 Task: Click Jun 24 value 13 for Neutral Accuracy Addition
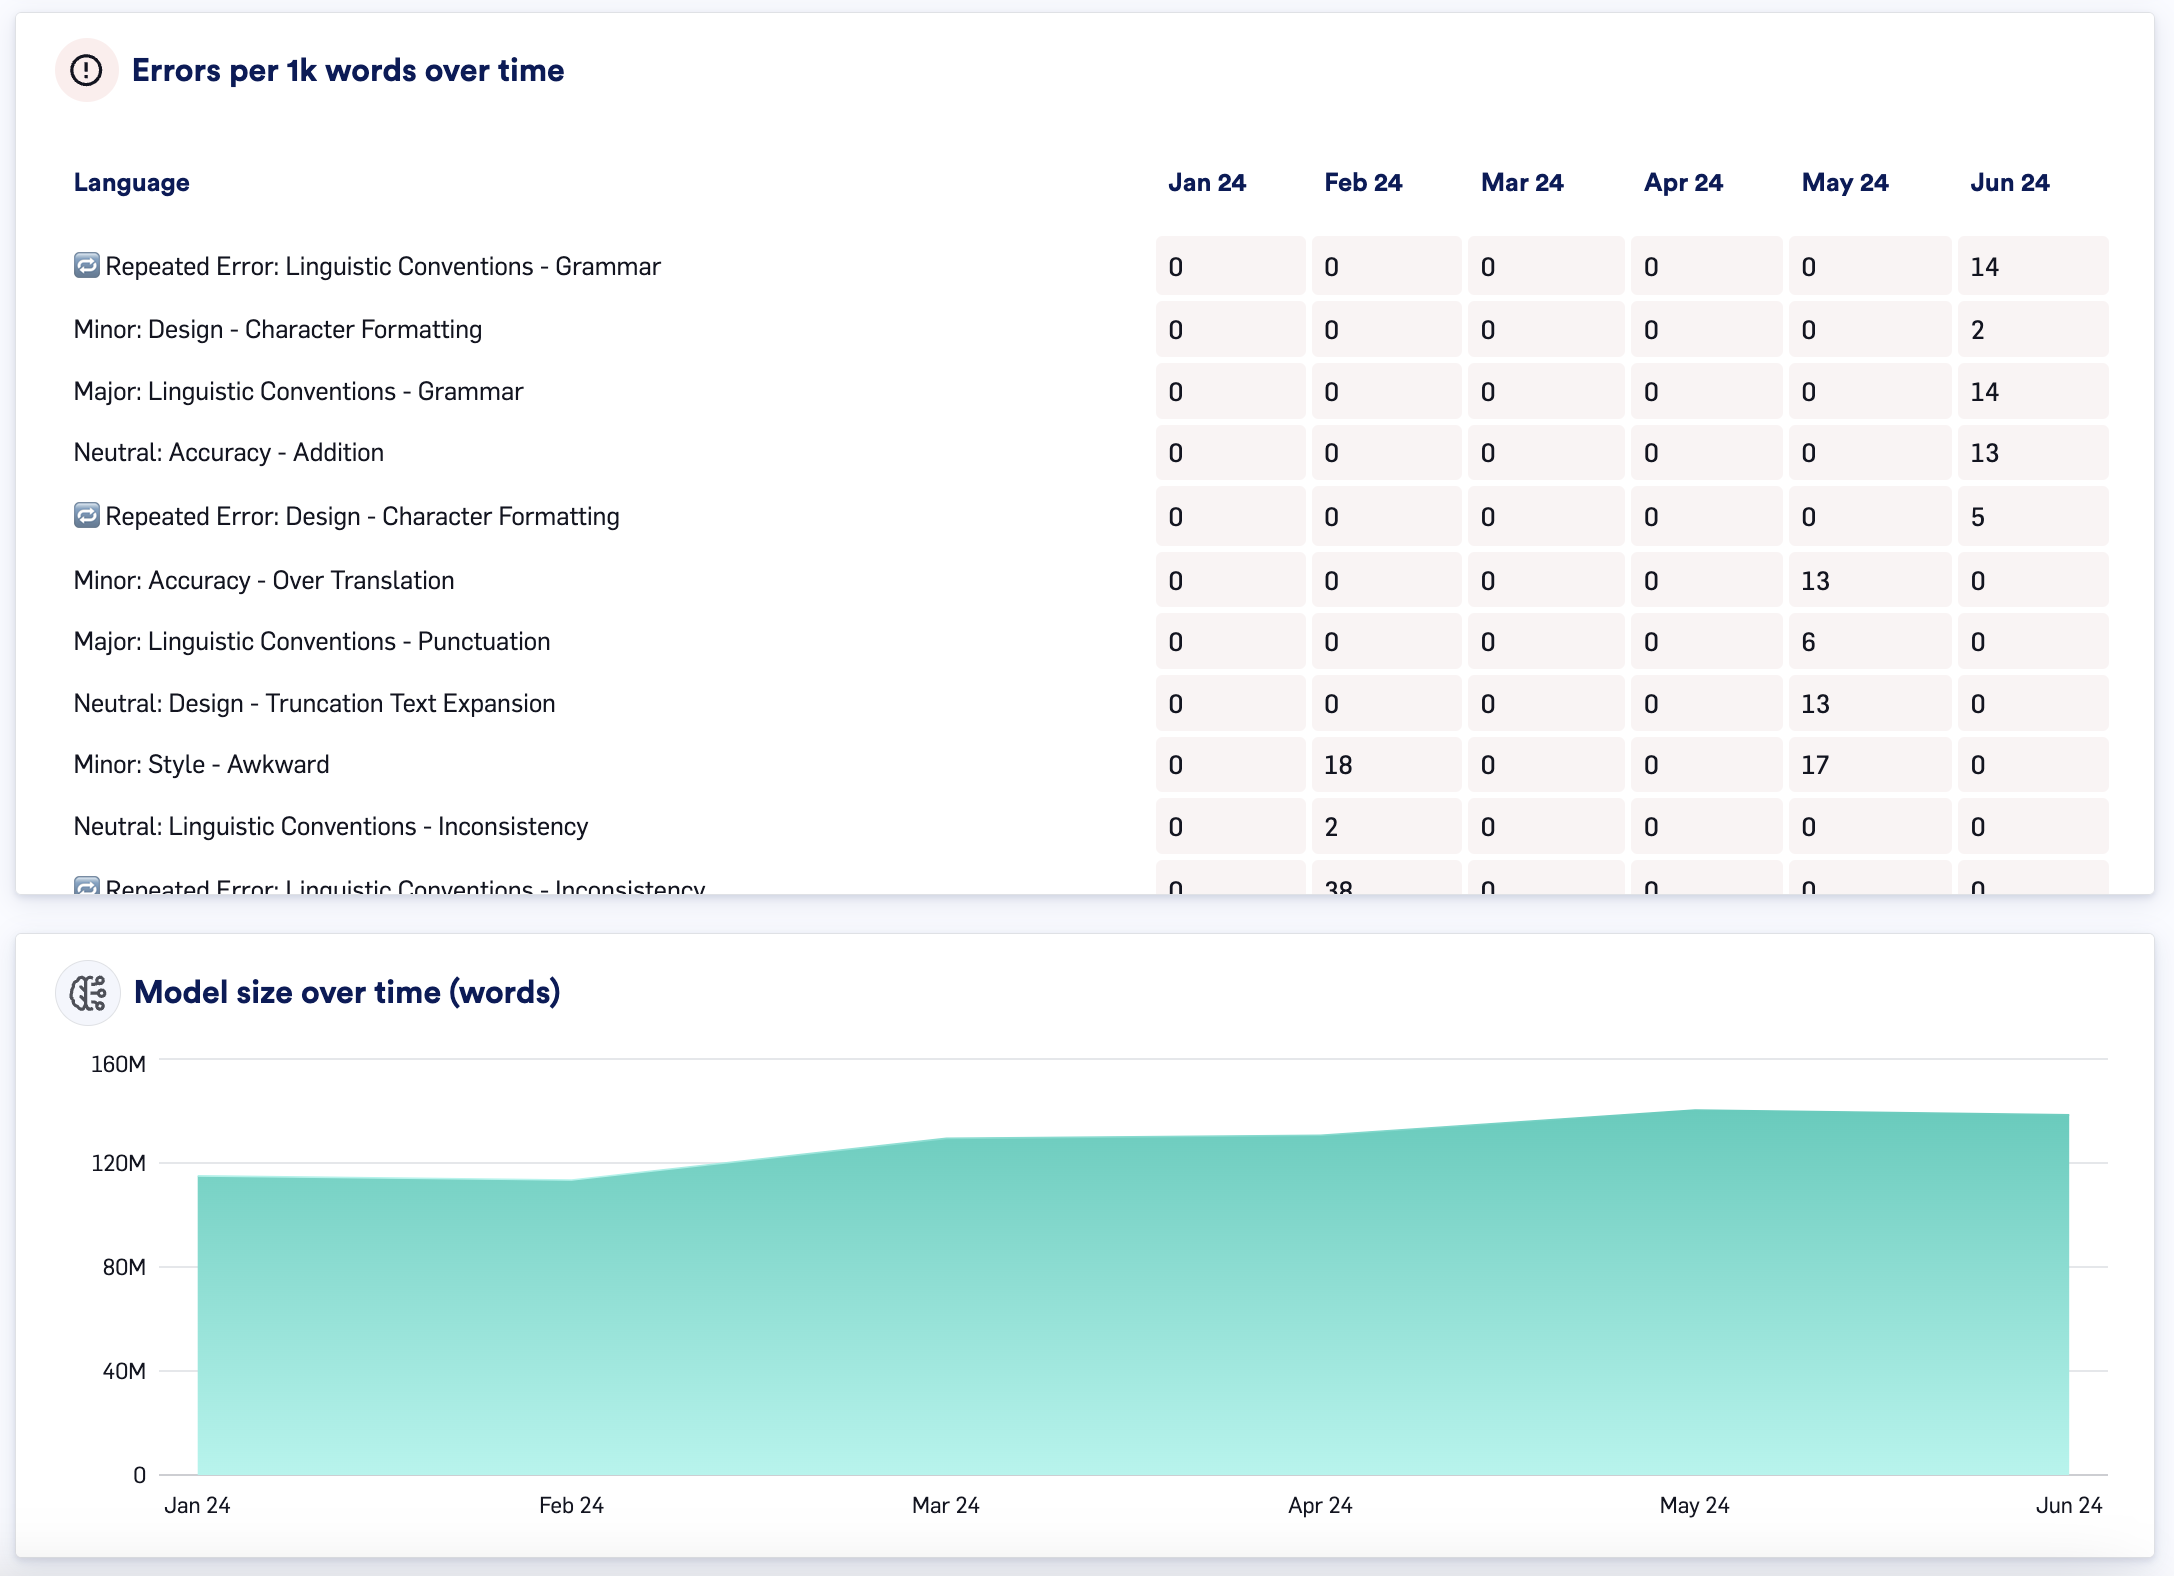2033,452
